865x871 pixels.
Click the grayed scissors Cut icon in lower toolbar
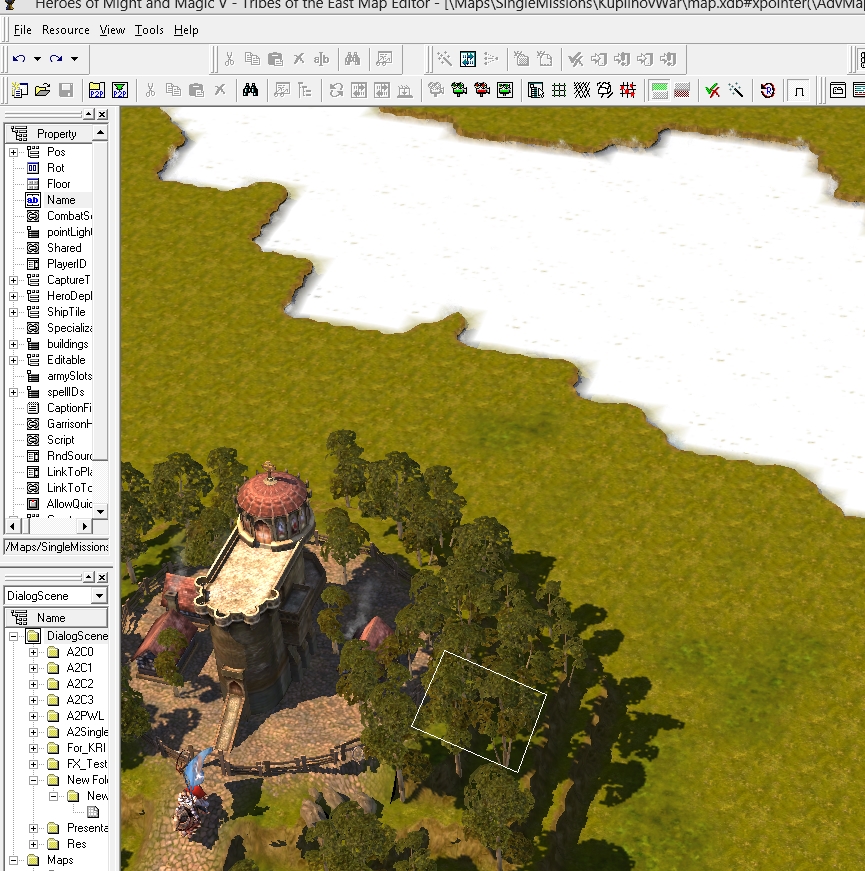(x=150, y=90)
